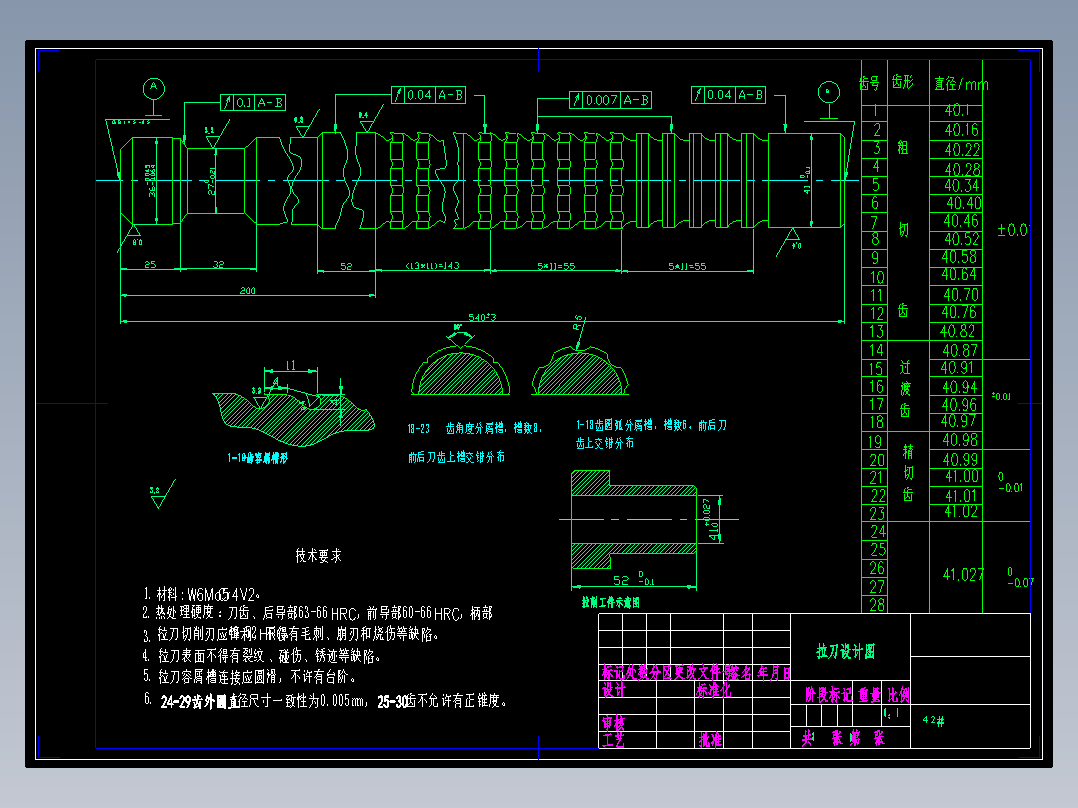Select the title block cell 阶段标记

[828, 695]
